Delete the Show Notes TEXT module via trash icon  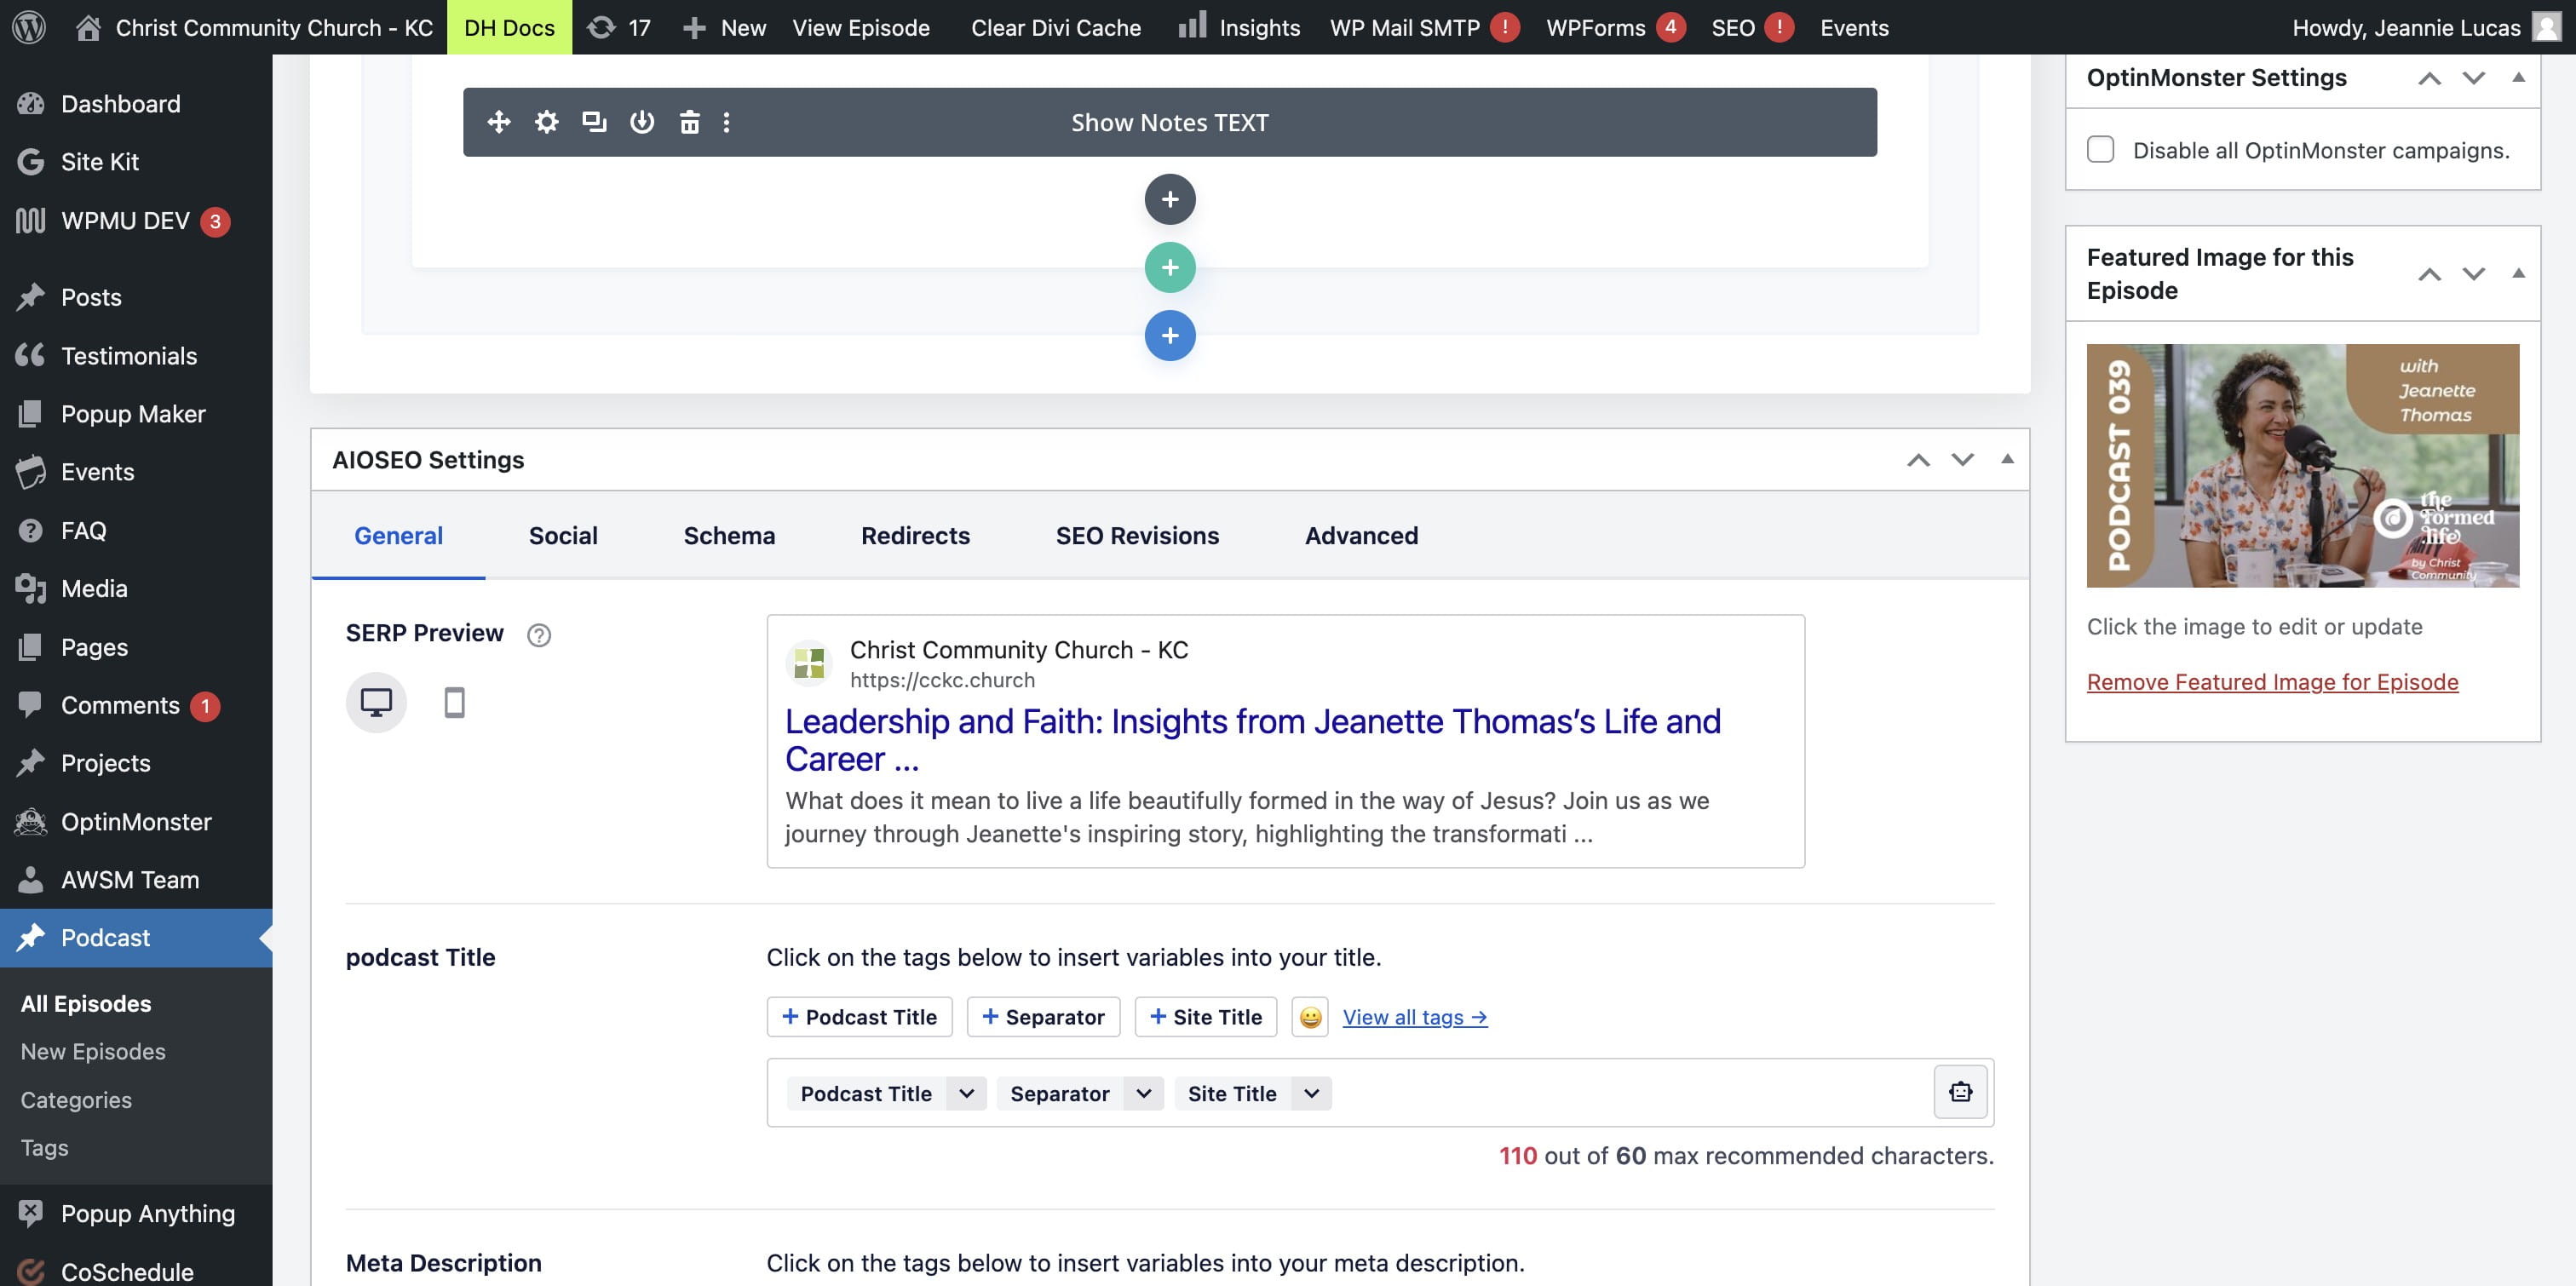690,122
